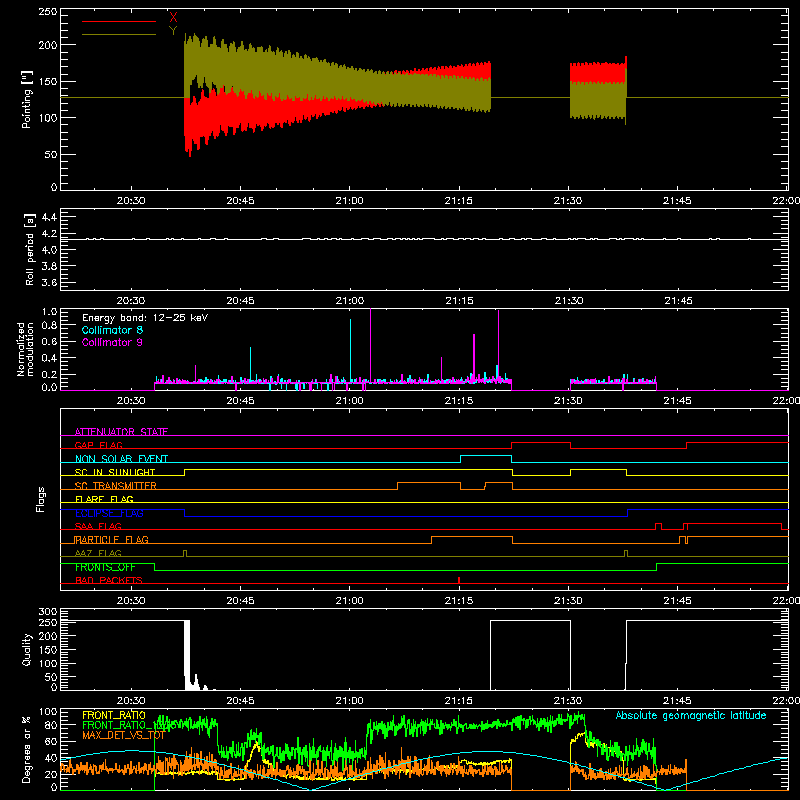800x800 pixels.
Task: Click 21:30 tick under Quality plot
Action: click(x=568, y=701)
